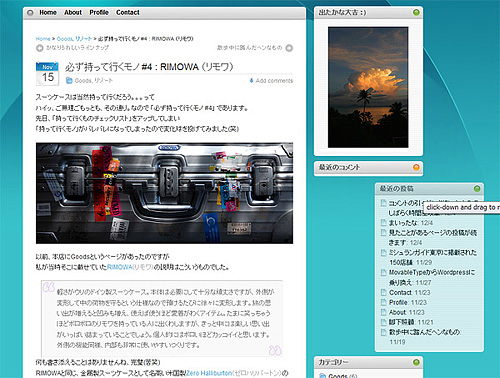Viewport: 500px width, 378px height.
Task: Toggle the green button on sunset photo widget
Action: pyautogui.click(x=416, y=13)
